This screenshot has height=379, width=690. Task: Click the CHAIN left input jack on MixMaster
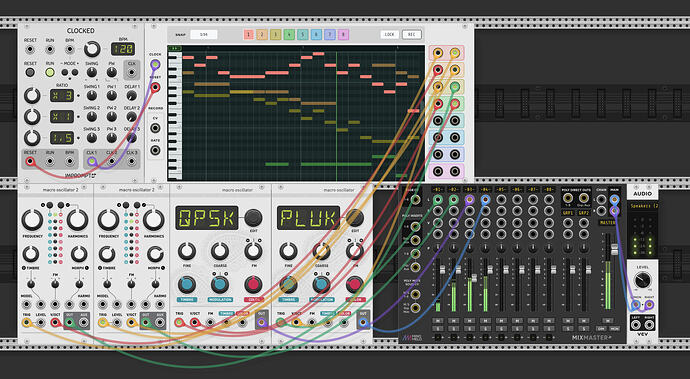click(x=601, y=200)
